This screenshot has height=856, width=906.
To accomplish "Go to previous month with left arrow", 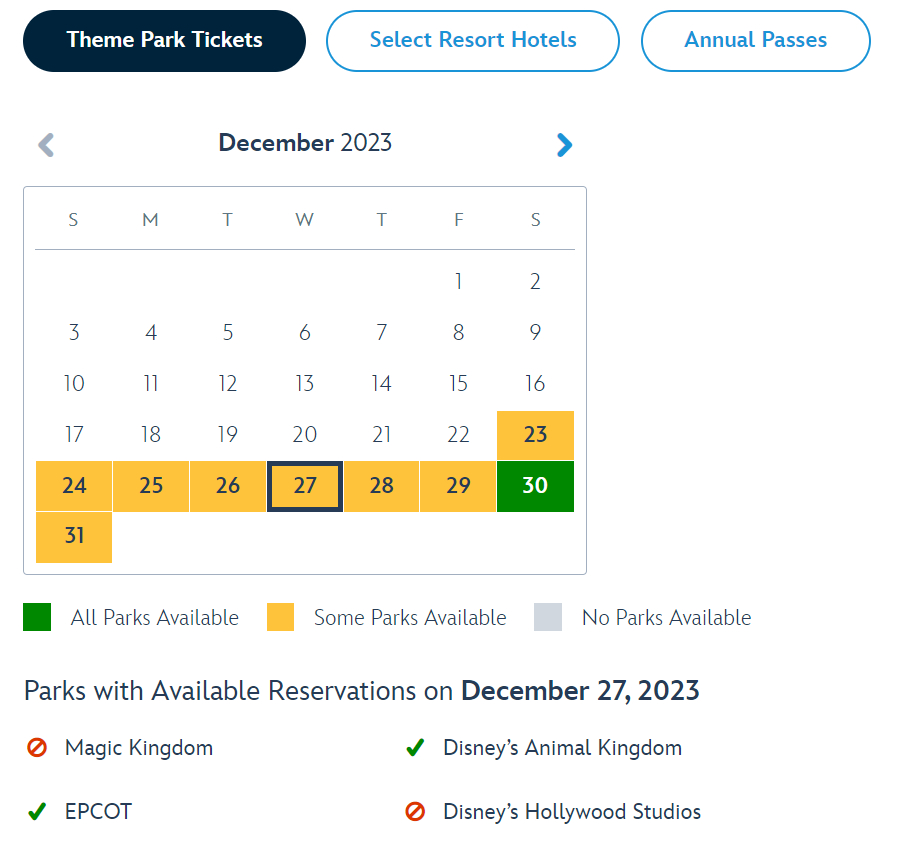I will 46,145.
